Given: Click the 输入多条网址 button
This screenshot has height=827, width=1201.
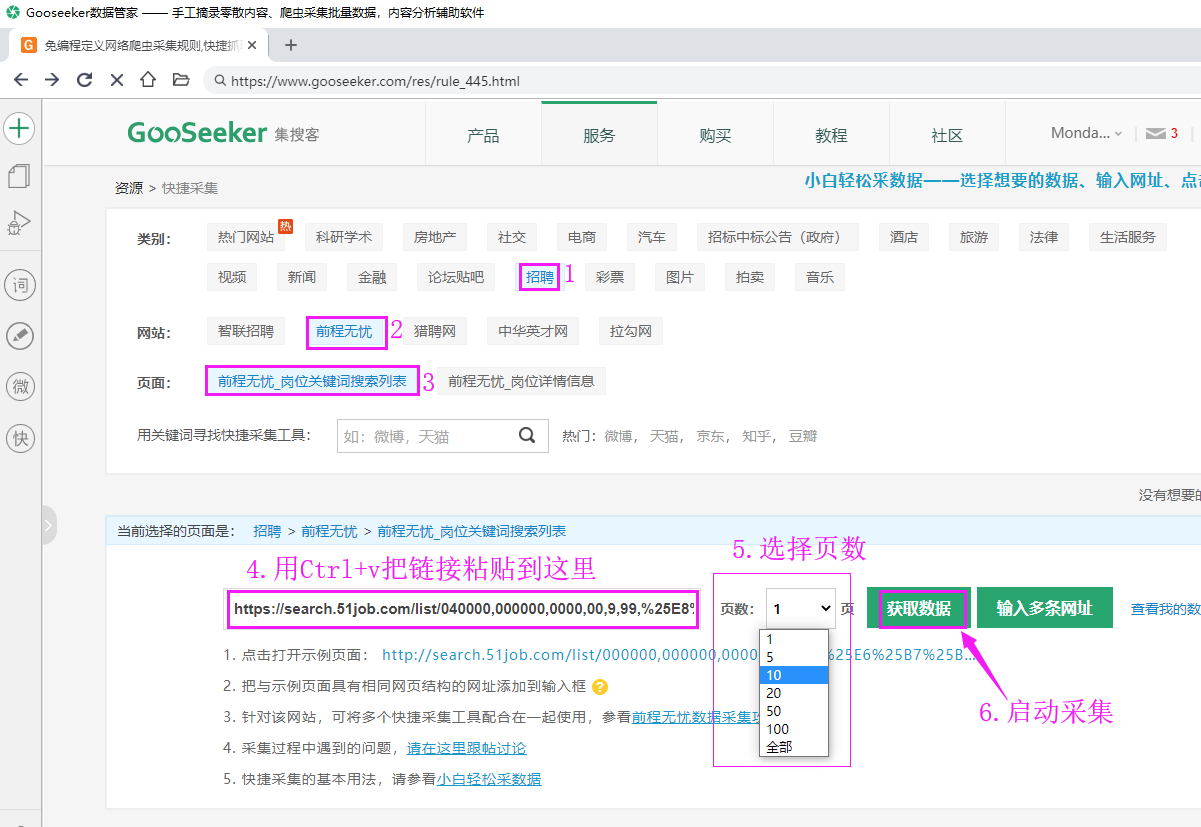Looking at the screenshot, I should (1045, 608).
